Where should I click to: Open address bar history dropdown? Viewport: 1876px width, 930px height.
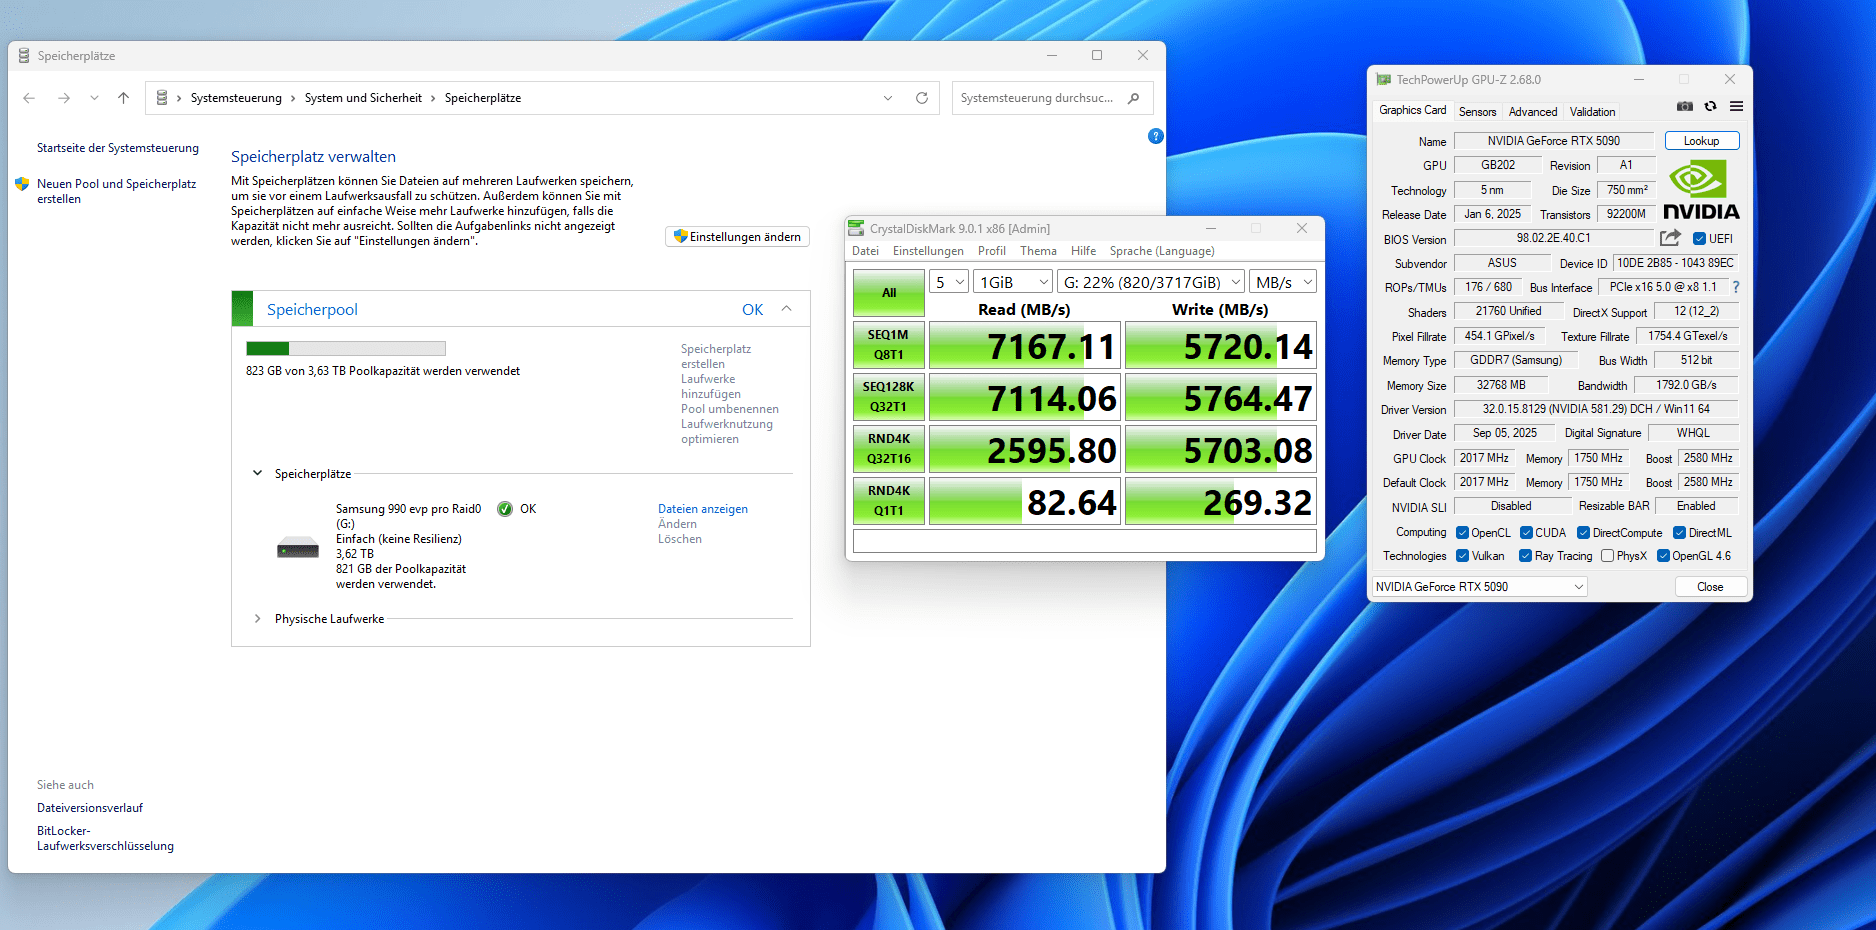(x=888, y=98)
